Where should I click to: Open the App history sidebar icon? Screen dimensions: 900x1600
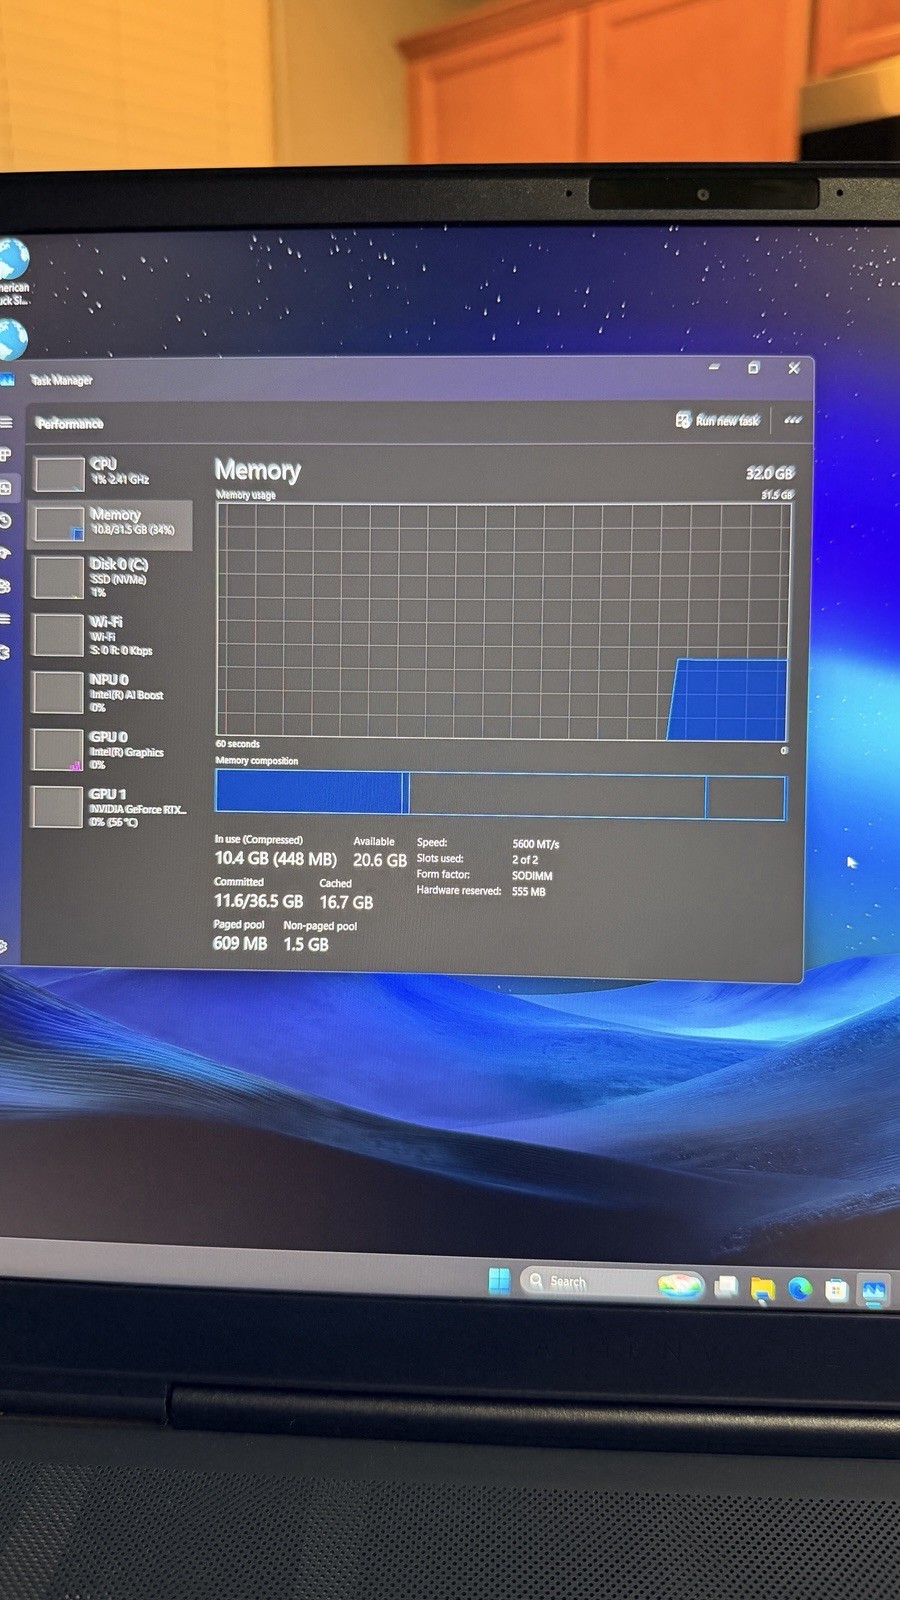point(5,521)
